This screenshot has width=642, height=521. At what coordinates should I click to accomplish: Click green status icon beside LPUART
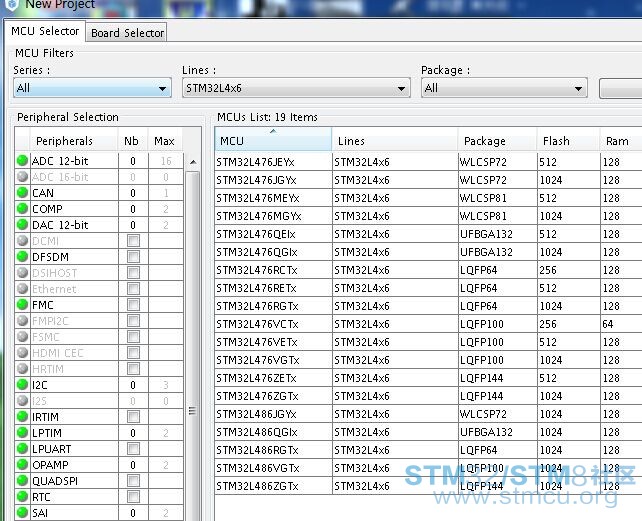(x=23, y=449)
